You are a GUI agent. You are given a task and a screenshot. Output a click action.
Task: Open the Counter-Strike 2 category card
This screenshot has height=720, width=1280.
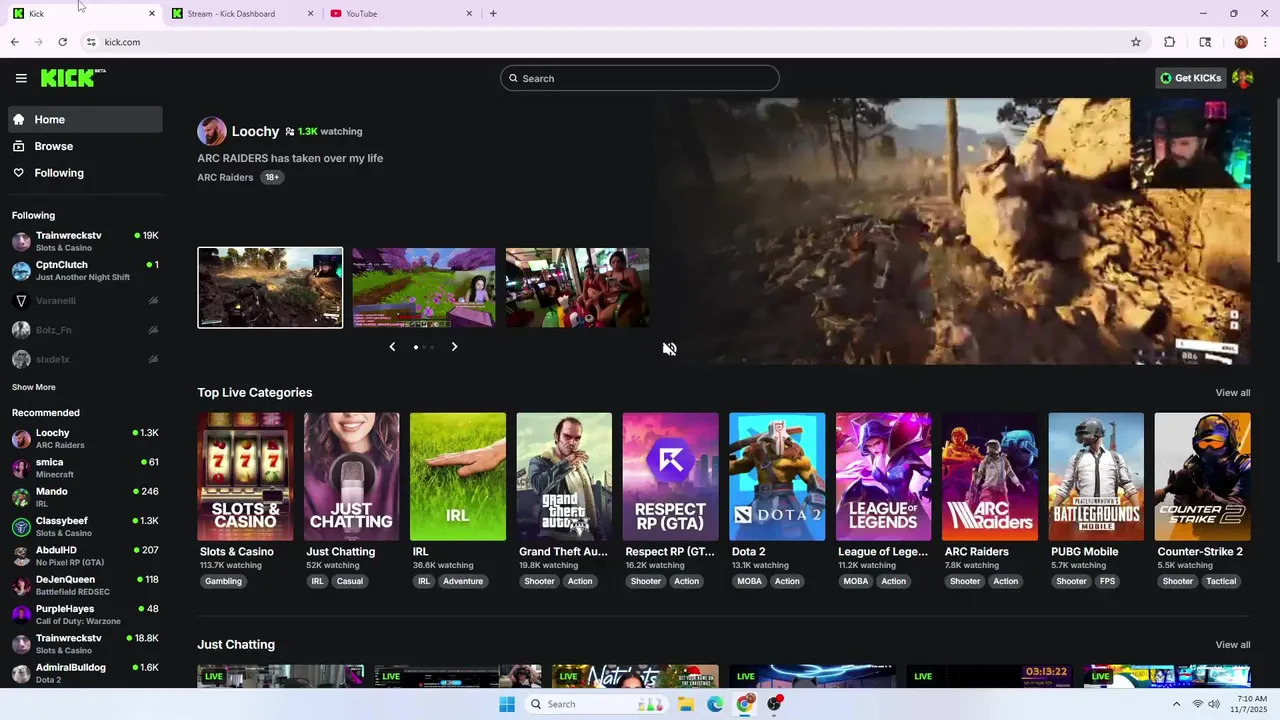(1202, 477)
